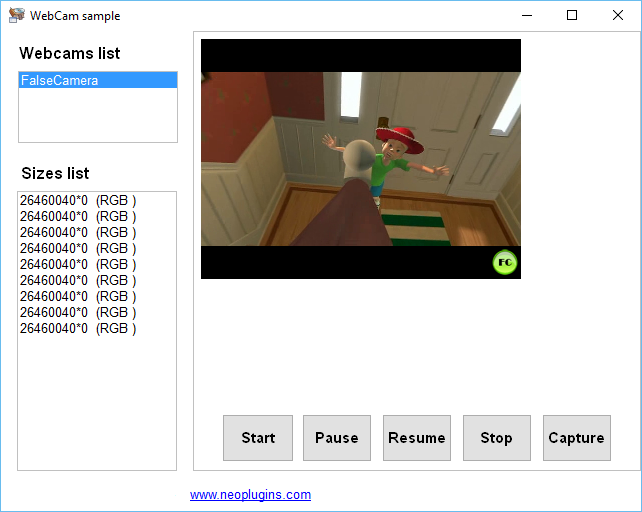Resume the webcam feed

point(417,438)
